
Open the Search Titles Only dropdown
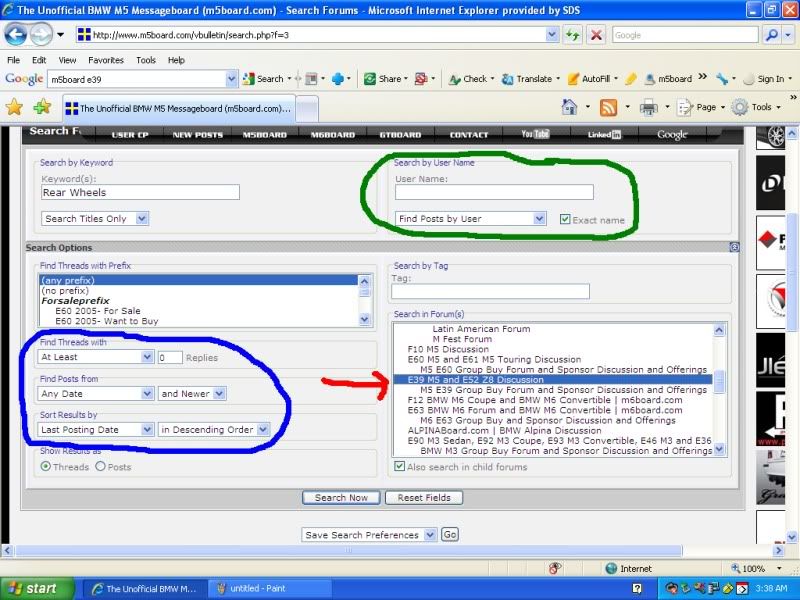[x=95, y=218]
